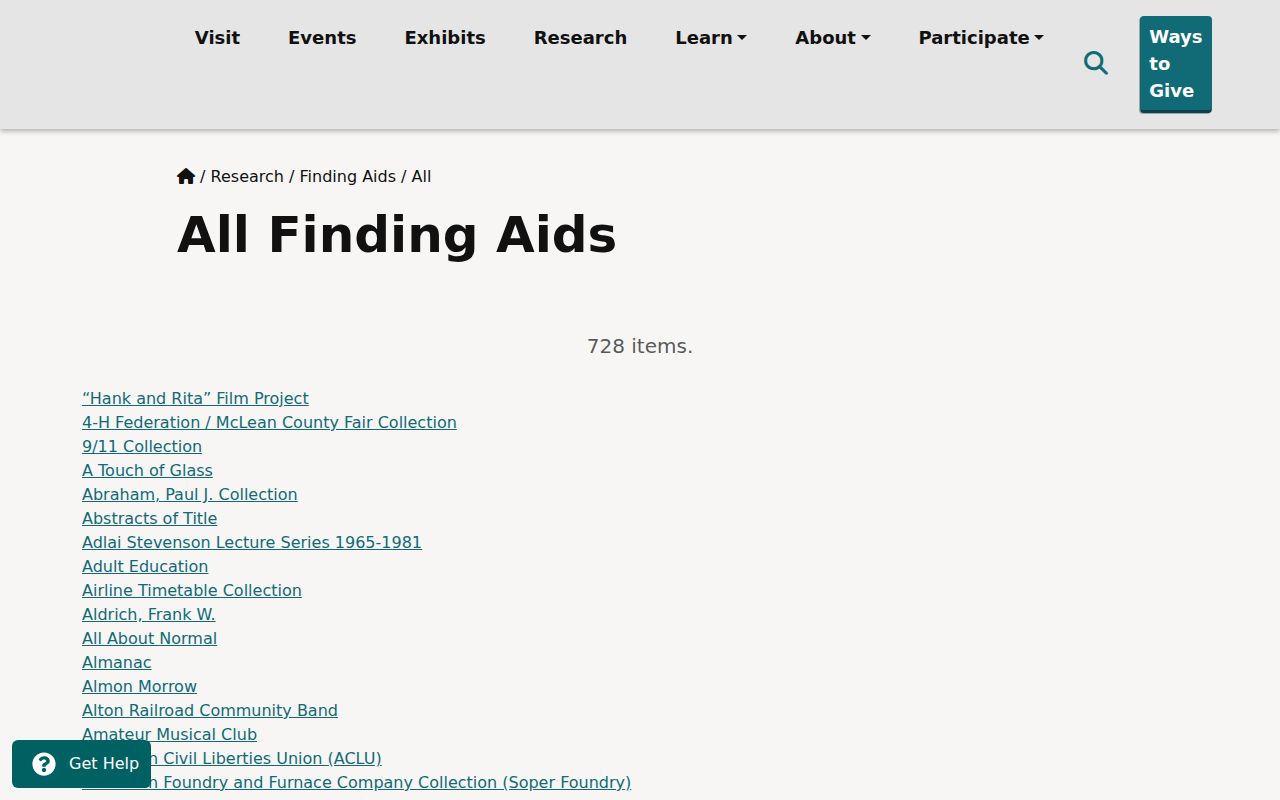Click the 728 items count text

click(640, 346)
